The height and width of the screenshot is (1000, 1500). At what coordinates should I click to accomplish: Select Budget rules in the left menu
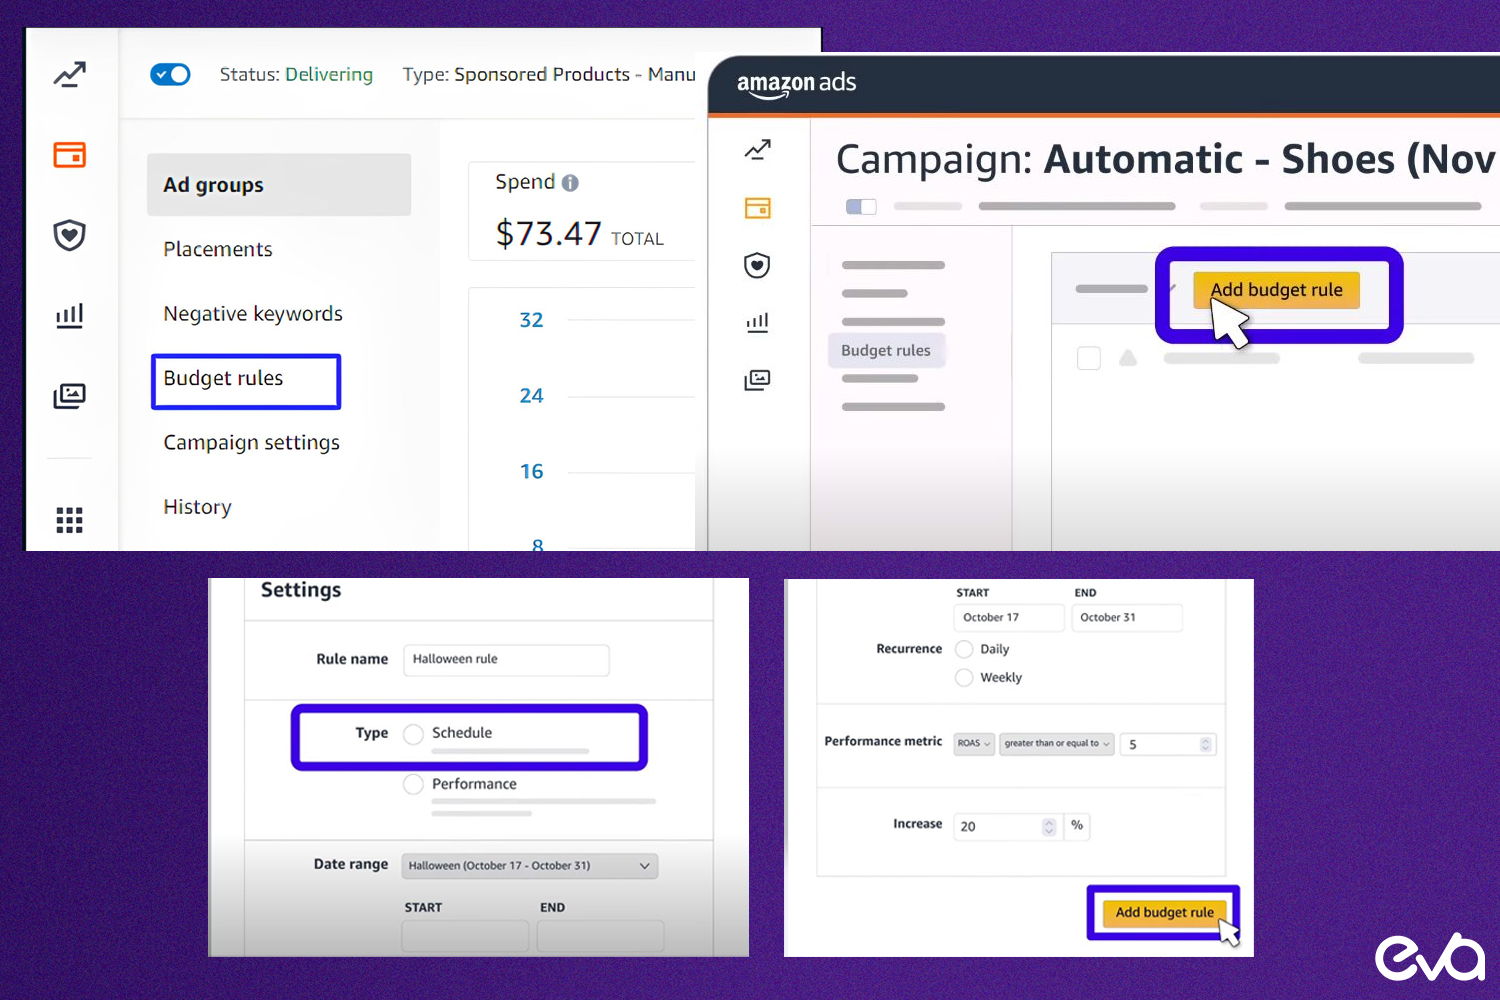tap(246, 381)
